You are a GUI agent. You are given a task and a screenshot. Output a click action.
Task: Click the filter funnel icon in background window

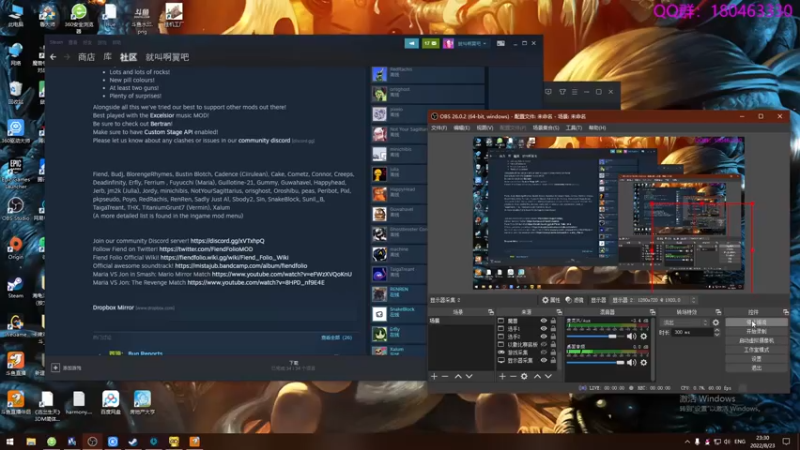[562, 92]
